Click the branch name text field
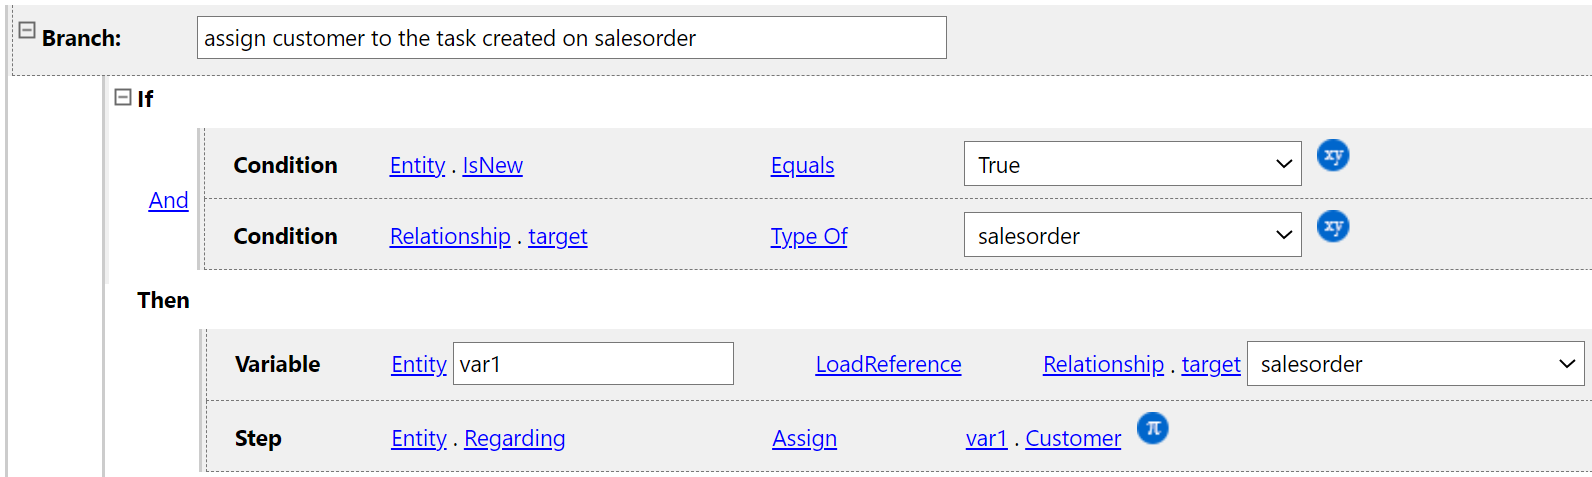 pos(571,38)
